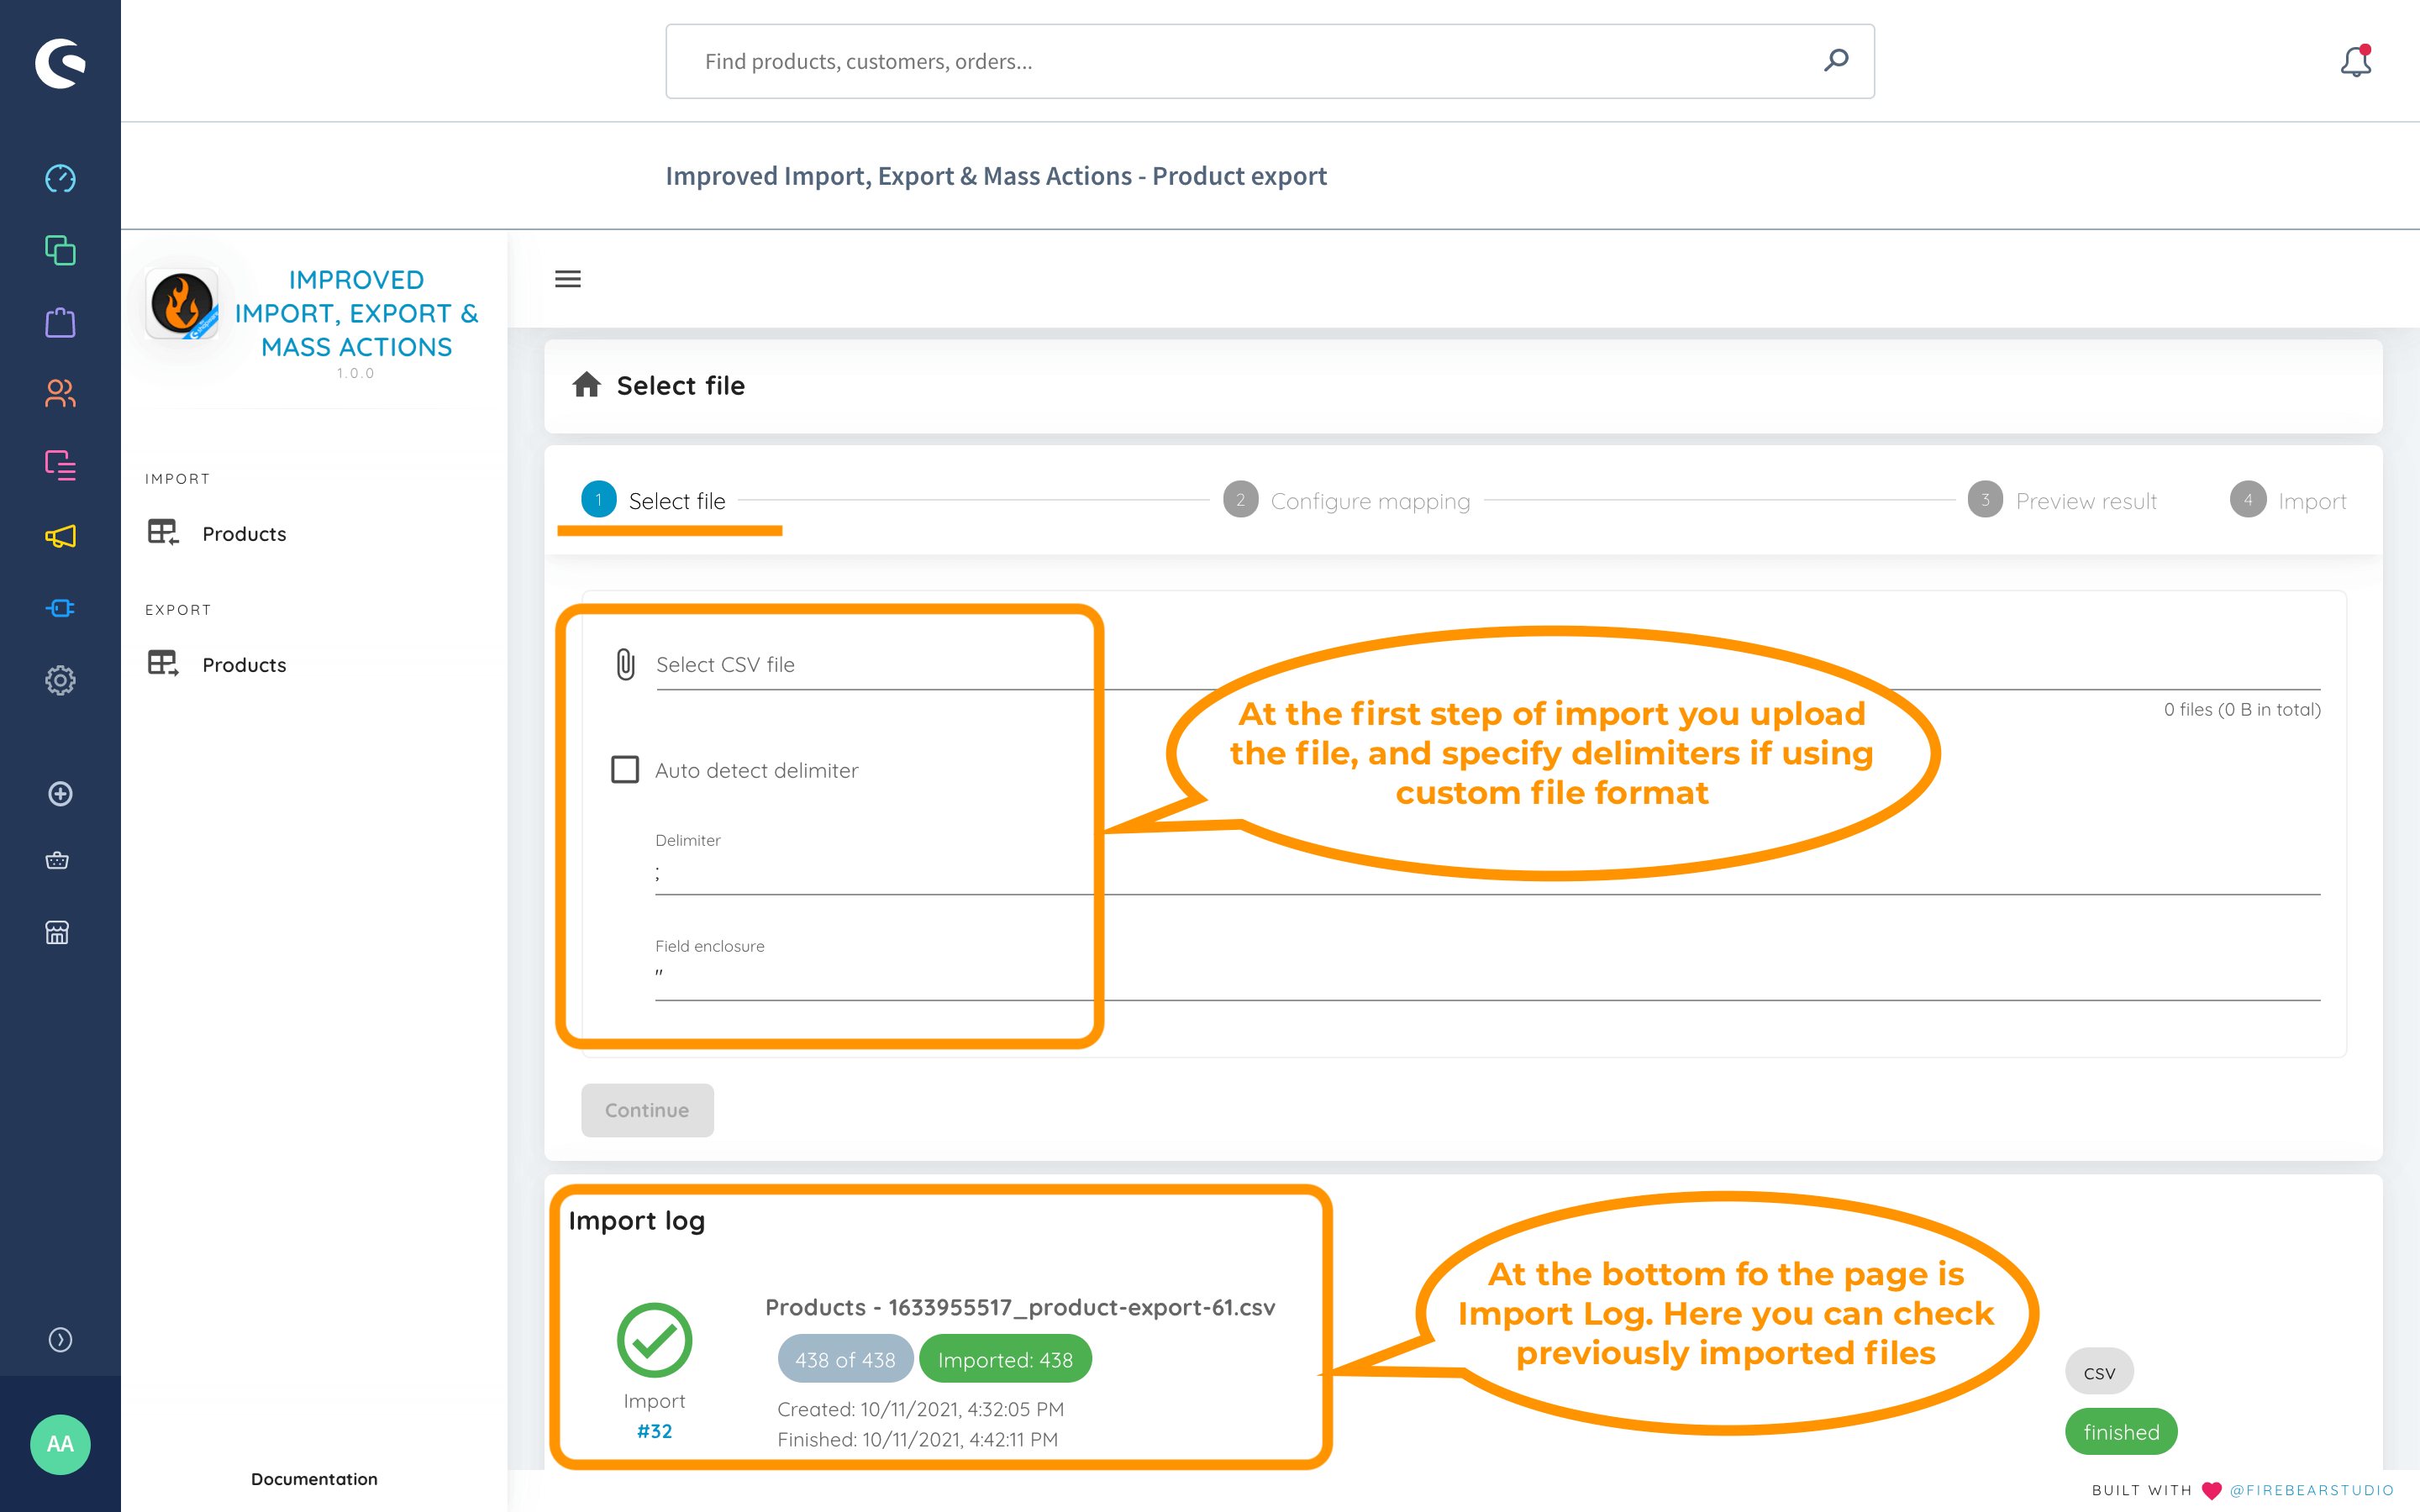Open the Extensions plug icon
The width and height of the screenshot is (2420, 1512).
coord(60,608)
